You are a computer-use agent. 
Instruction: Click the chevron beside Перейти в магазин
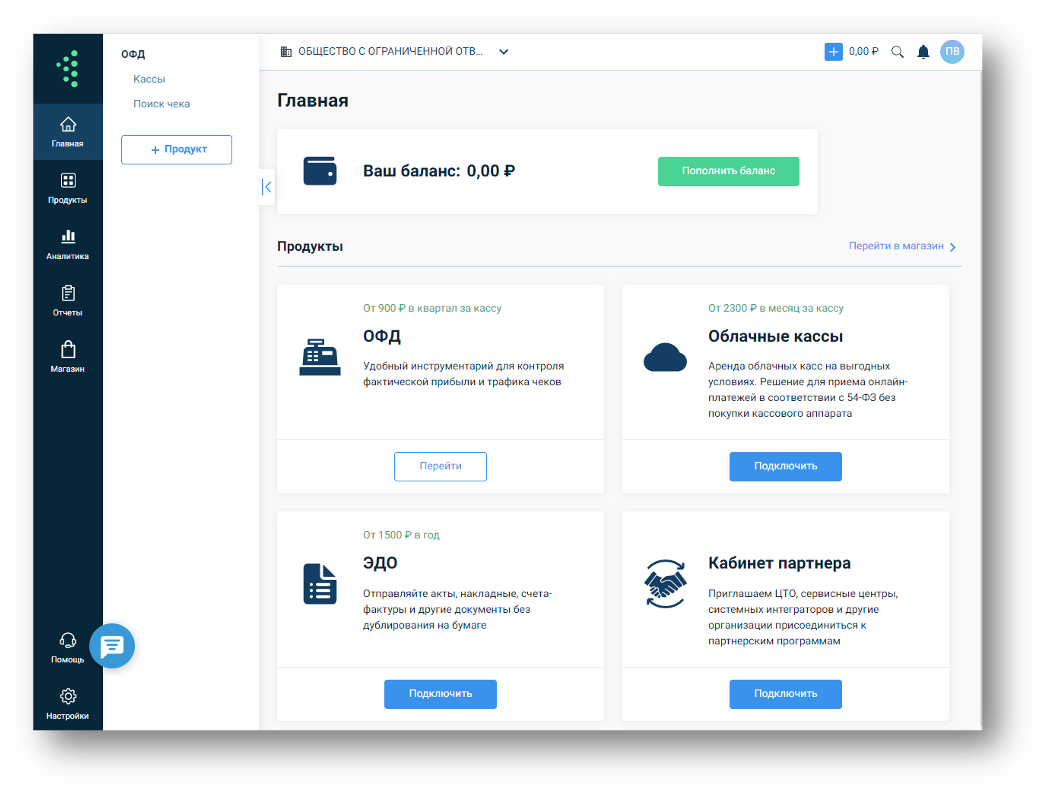point(953,247)
